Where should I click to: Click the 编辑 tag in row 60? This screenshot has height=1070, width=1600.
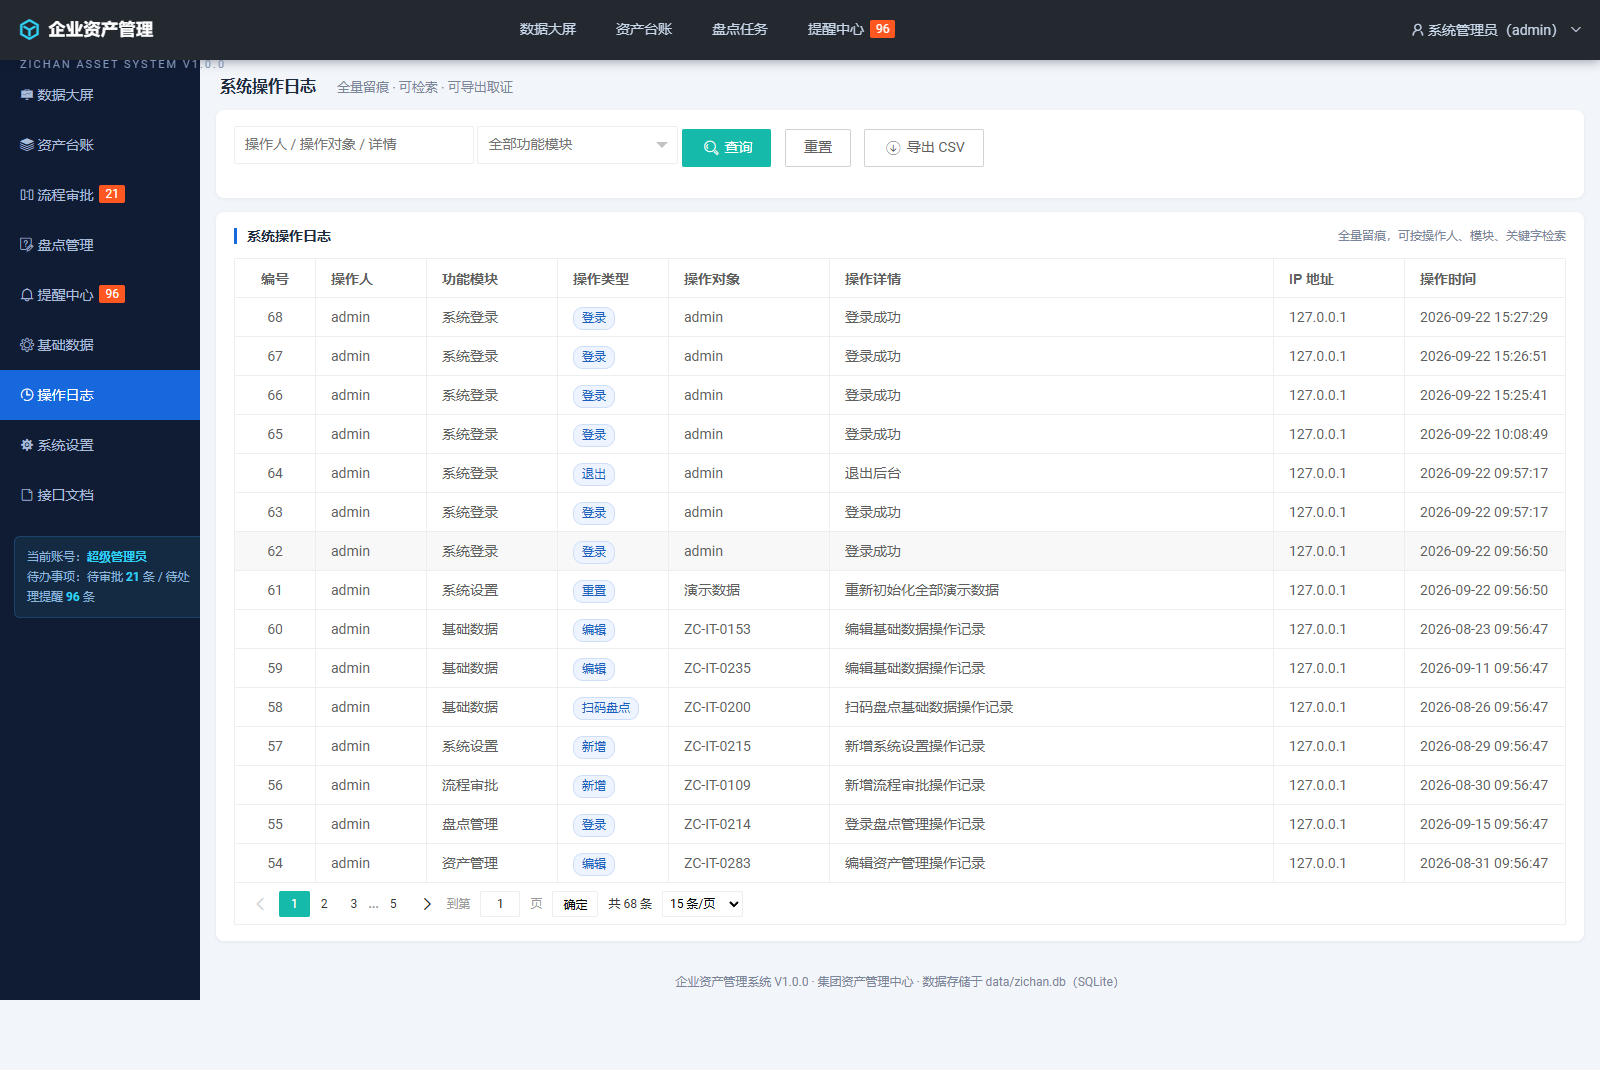(594, 630)
